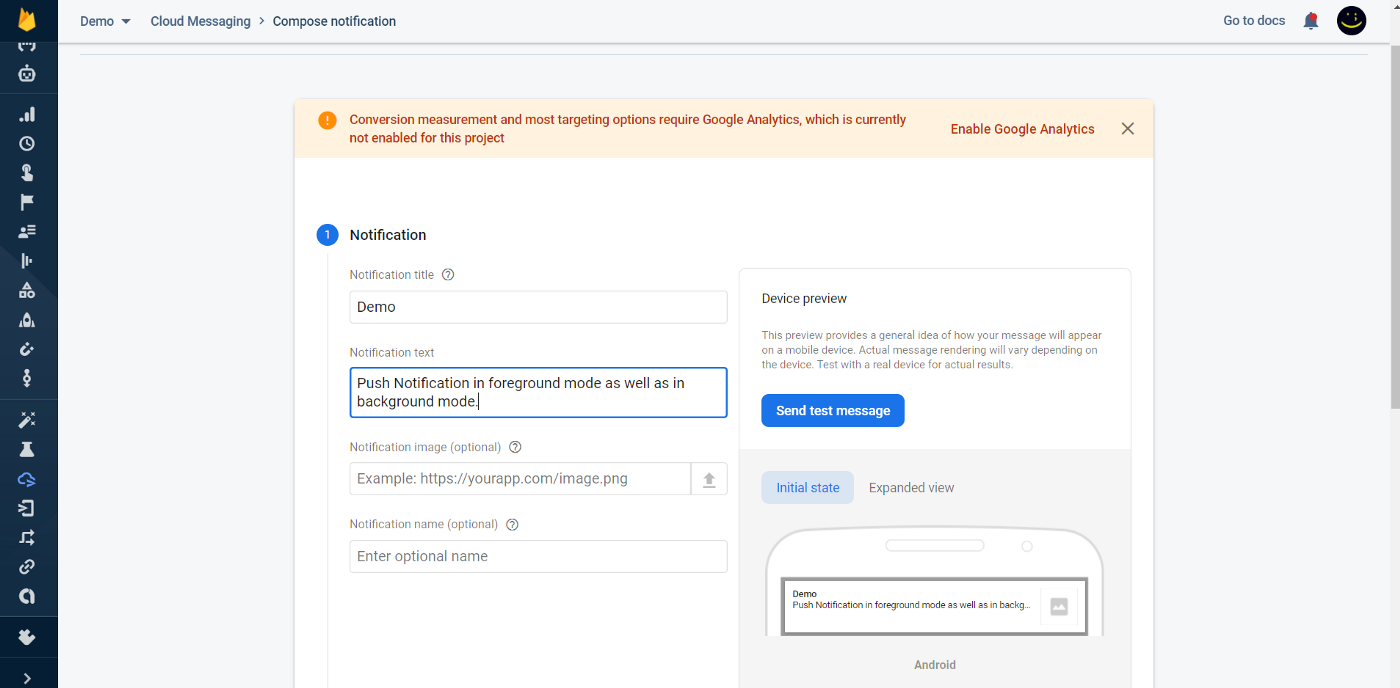Expand the sidebar navigation with bottom chevron
The height and width of the screenshot is (688, 1400).
(27, 678)
